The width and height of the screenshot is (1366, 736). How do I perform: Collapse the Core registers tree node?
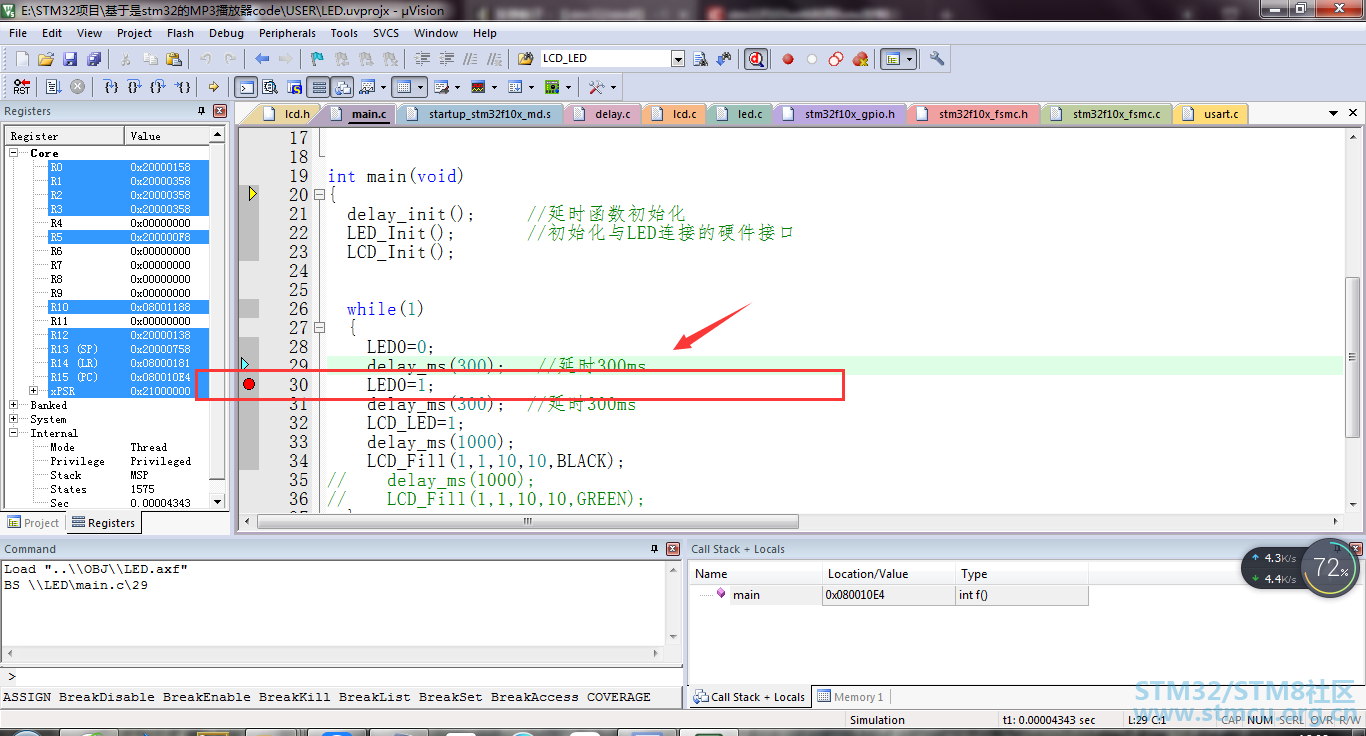coord(14,153)
